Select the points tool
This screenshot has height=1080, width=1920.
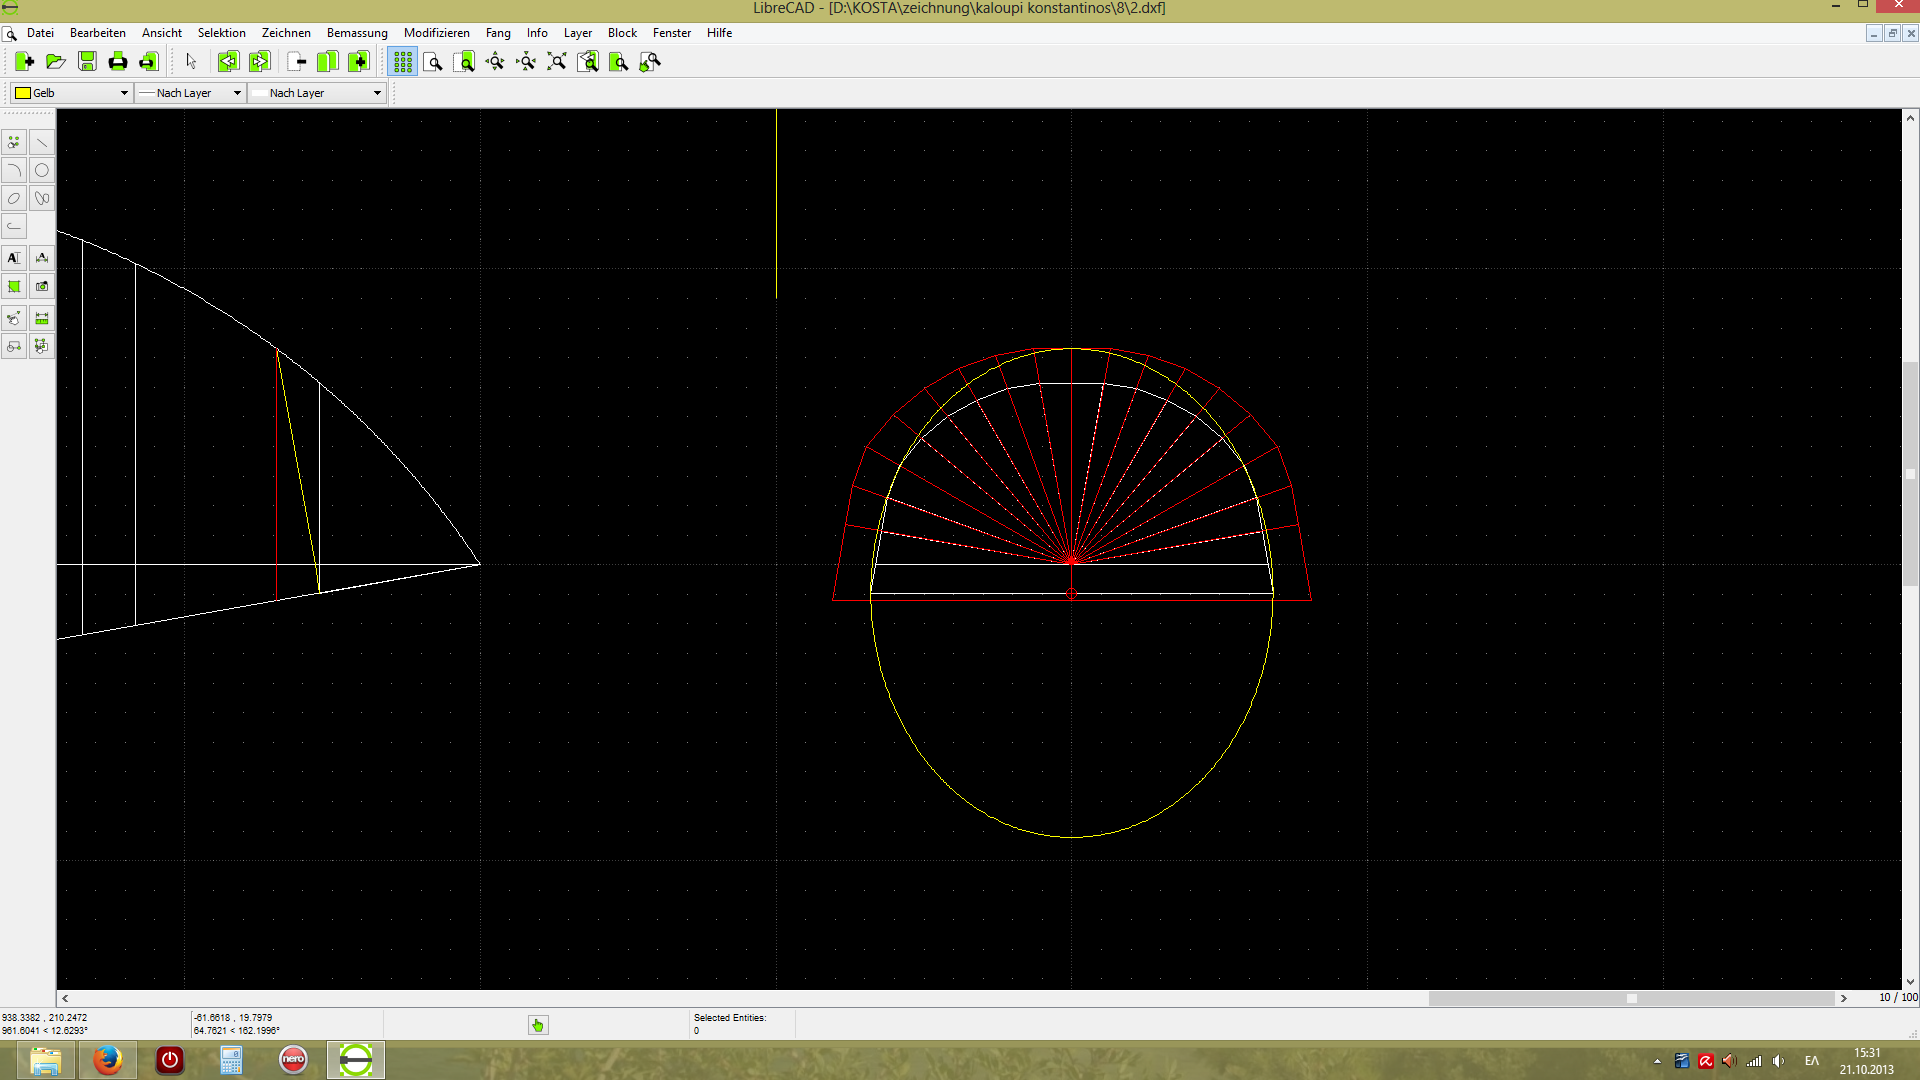[14, 142]
